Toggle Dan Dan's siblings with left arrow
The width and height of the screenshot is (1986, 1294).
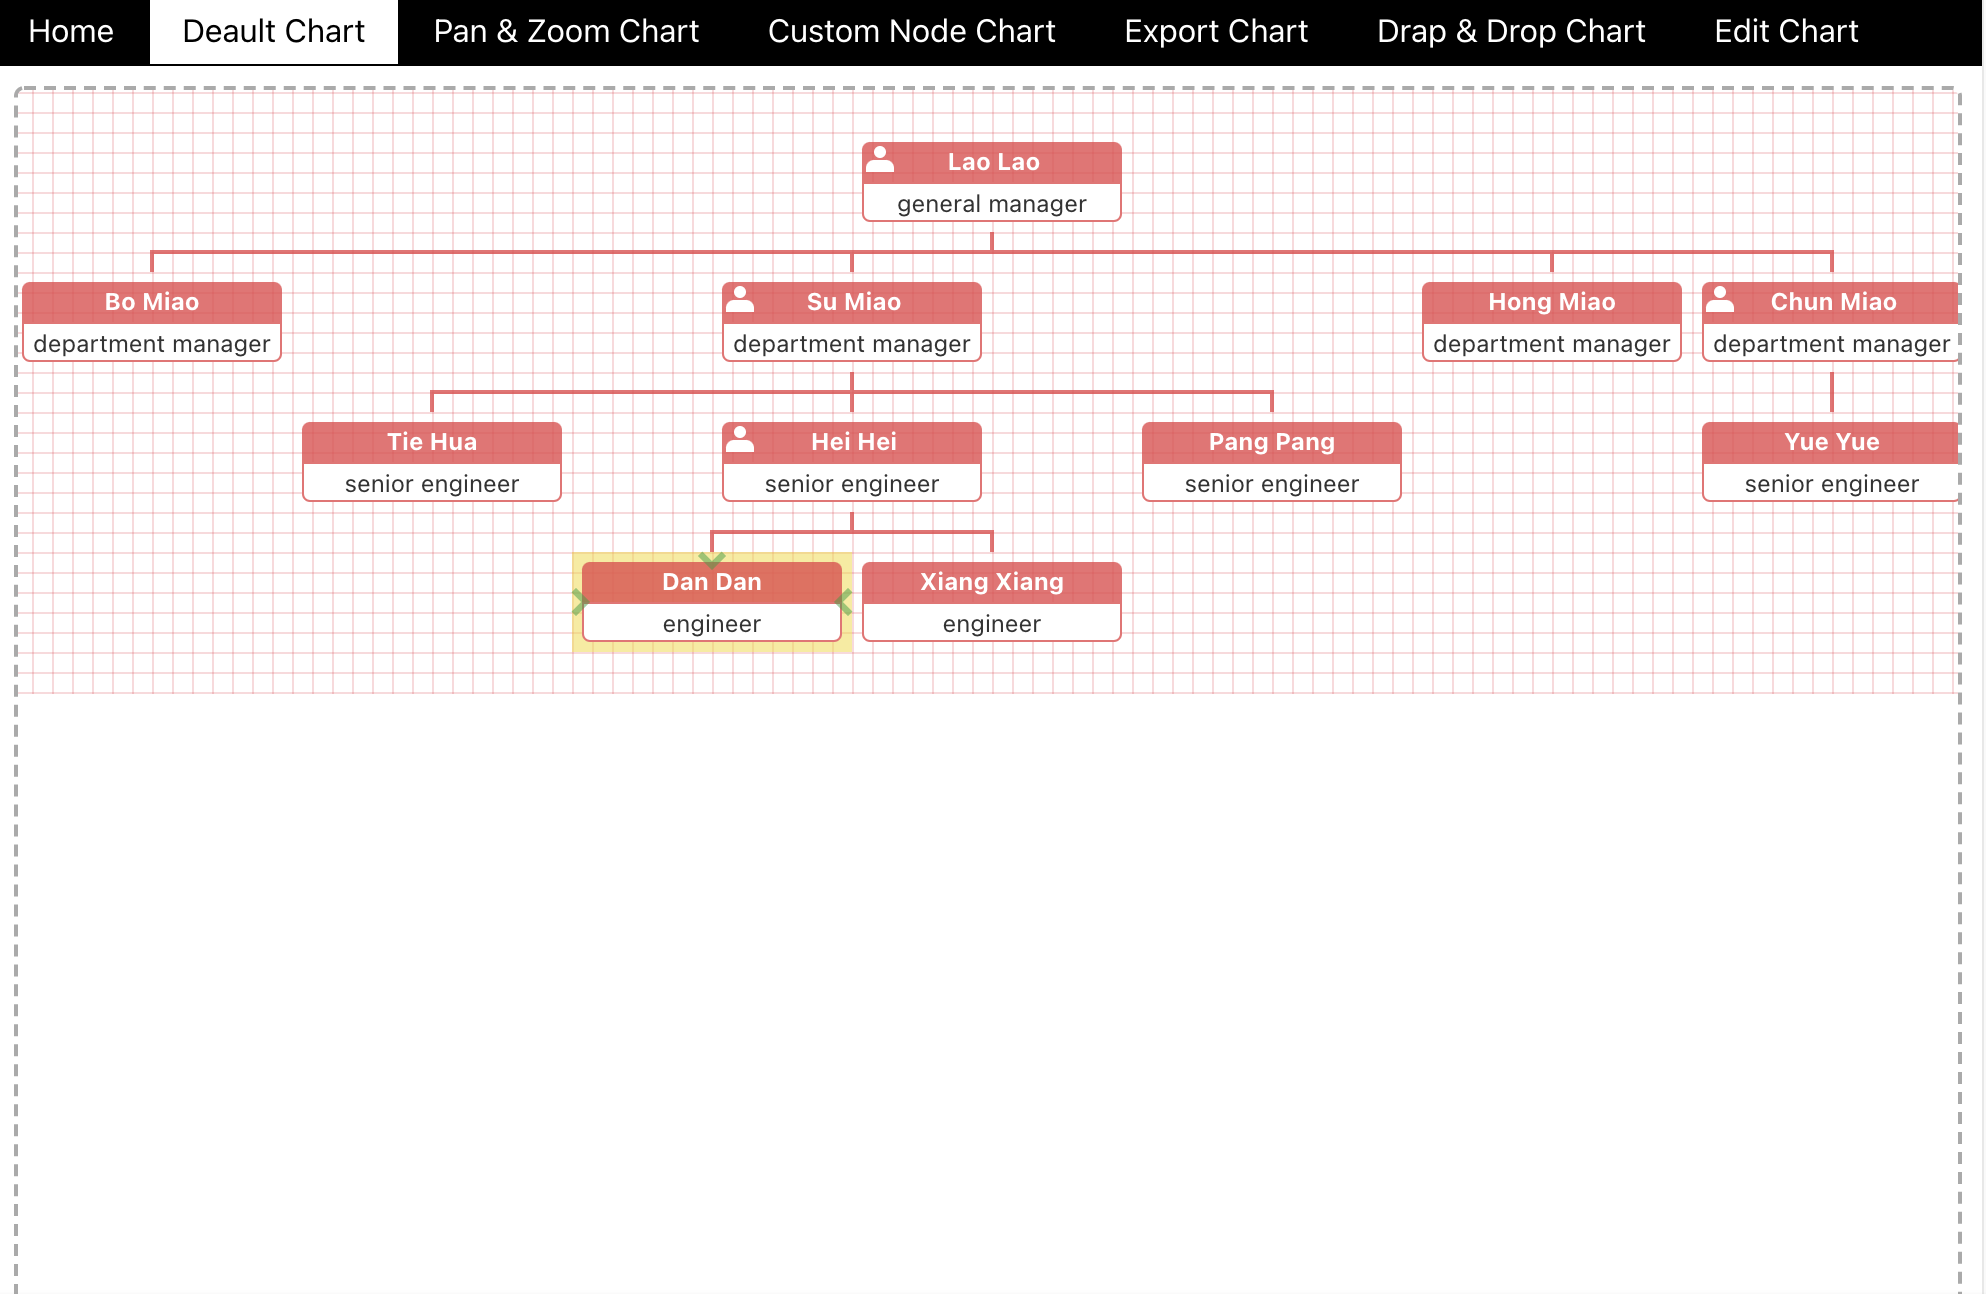pos(579,602)
